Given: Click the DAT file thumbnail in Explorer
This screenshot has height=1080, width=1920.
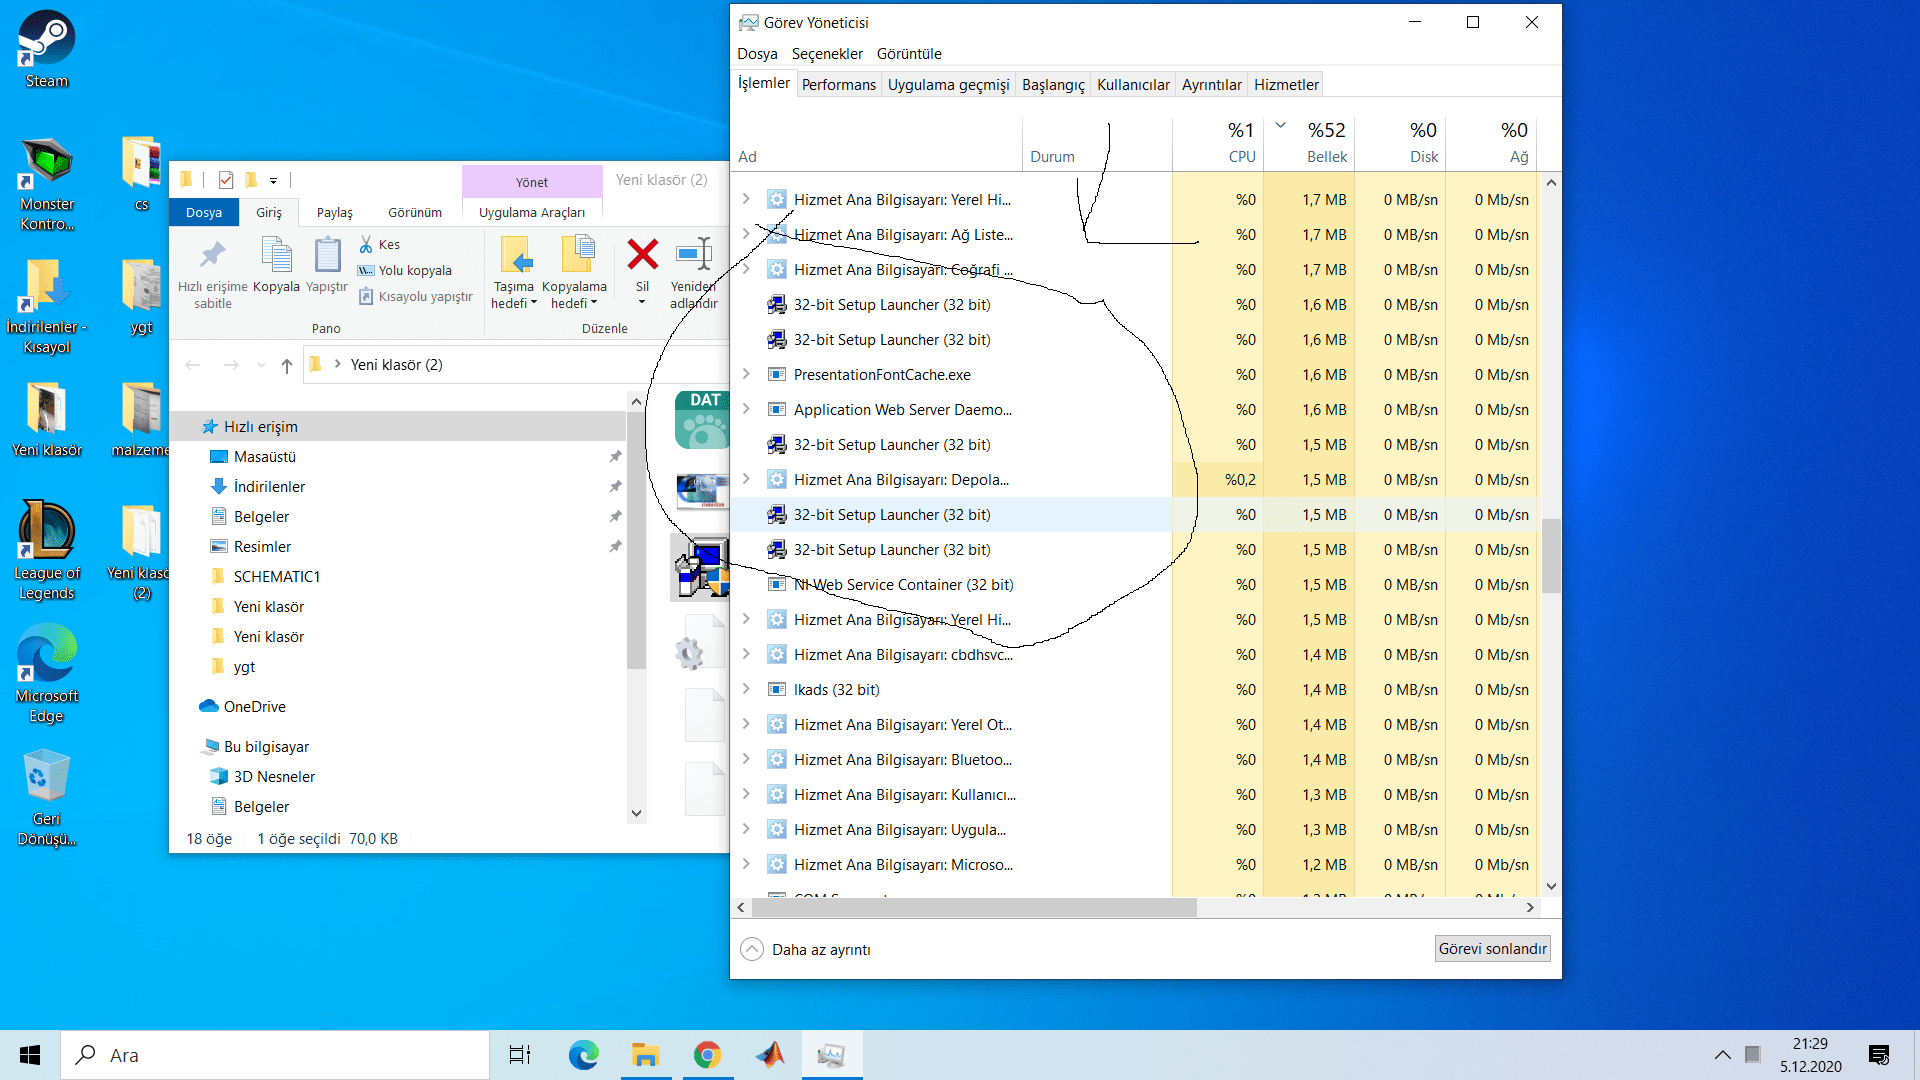Looking at the screenshot, I should tap(702, 420).
